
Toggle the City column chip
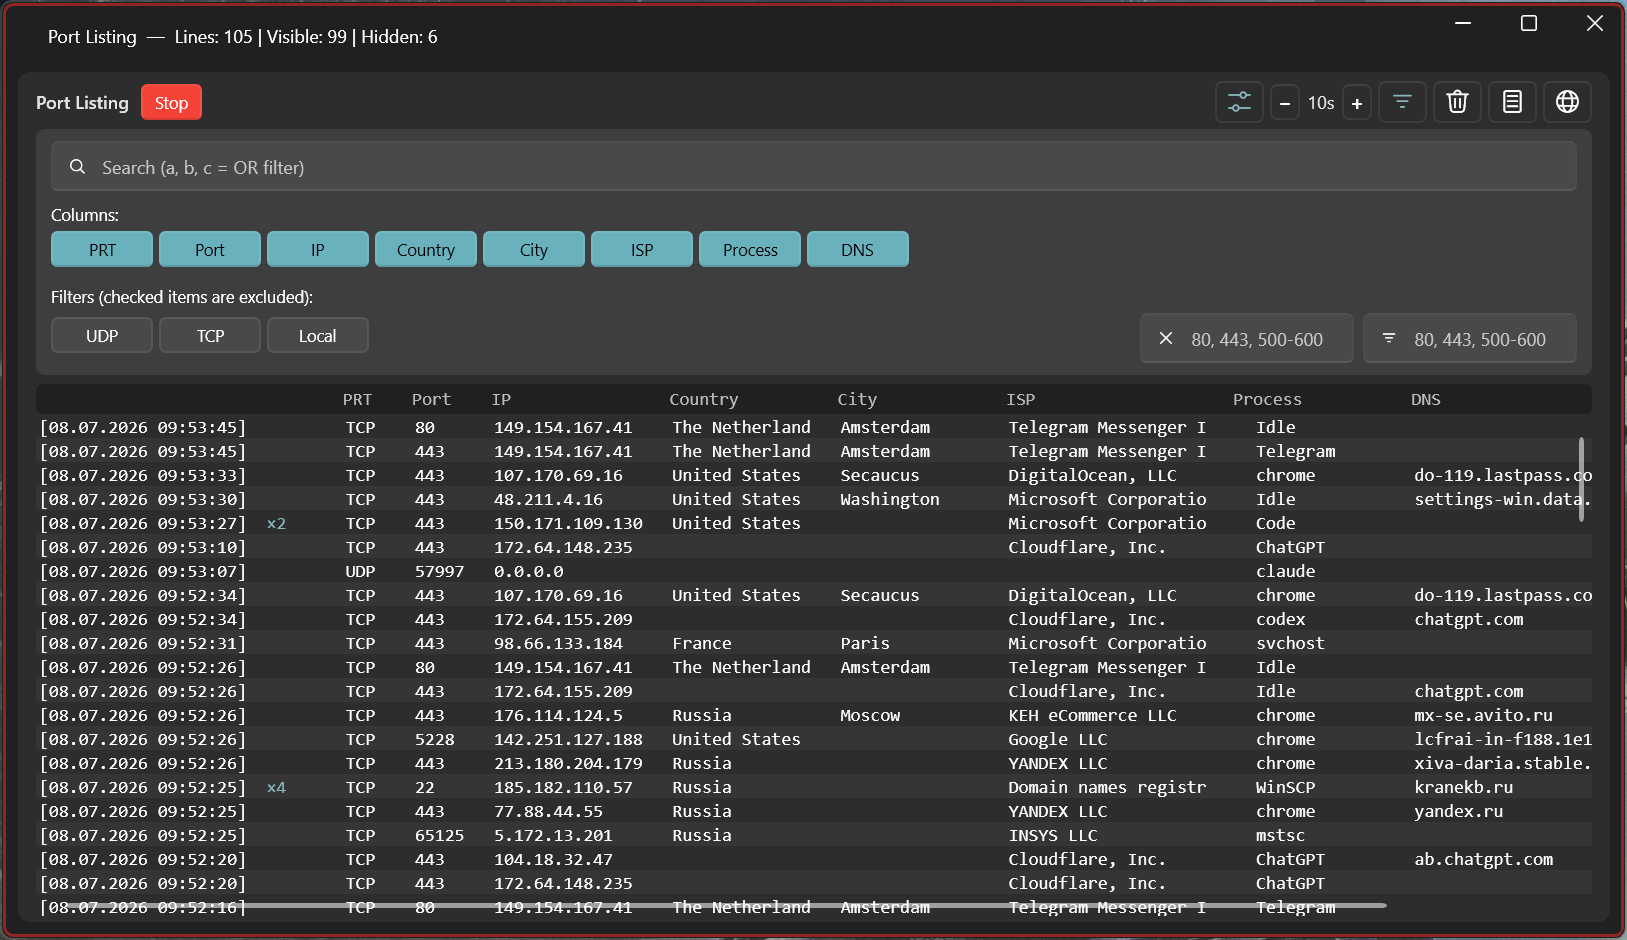pos(534,249)
